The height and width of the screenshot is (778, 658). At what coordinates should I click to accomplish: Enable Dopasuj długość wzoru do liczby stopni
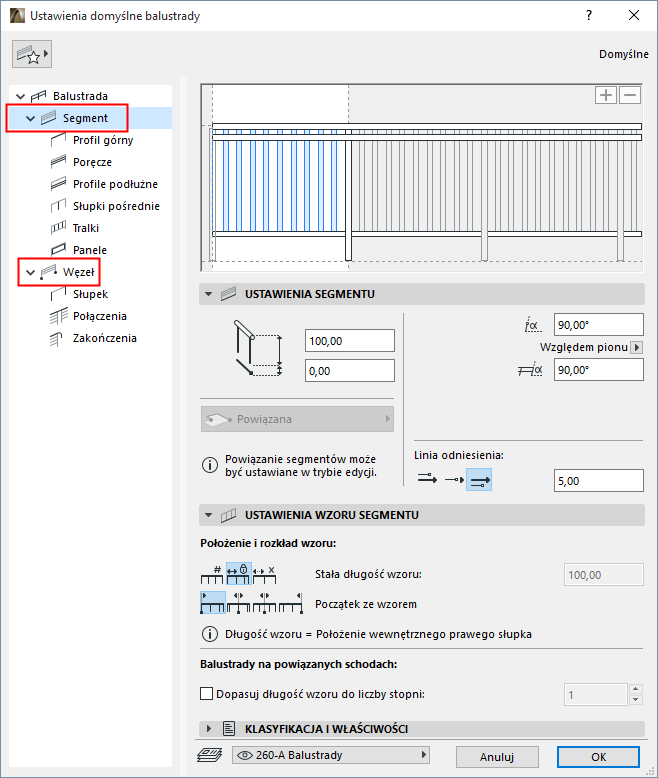click(x=206, y=694)
